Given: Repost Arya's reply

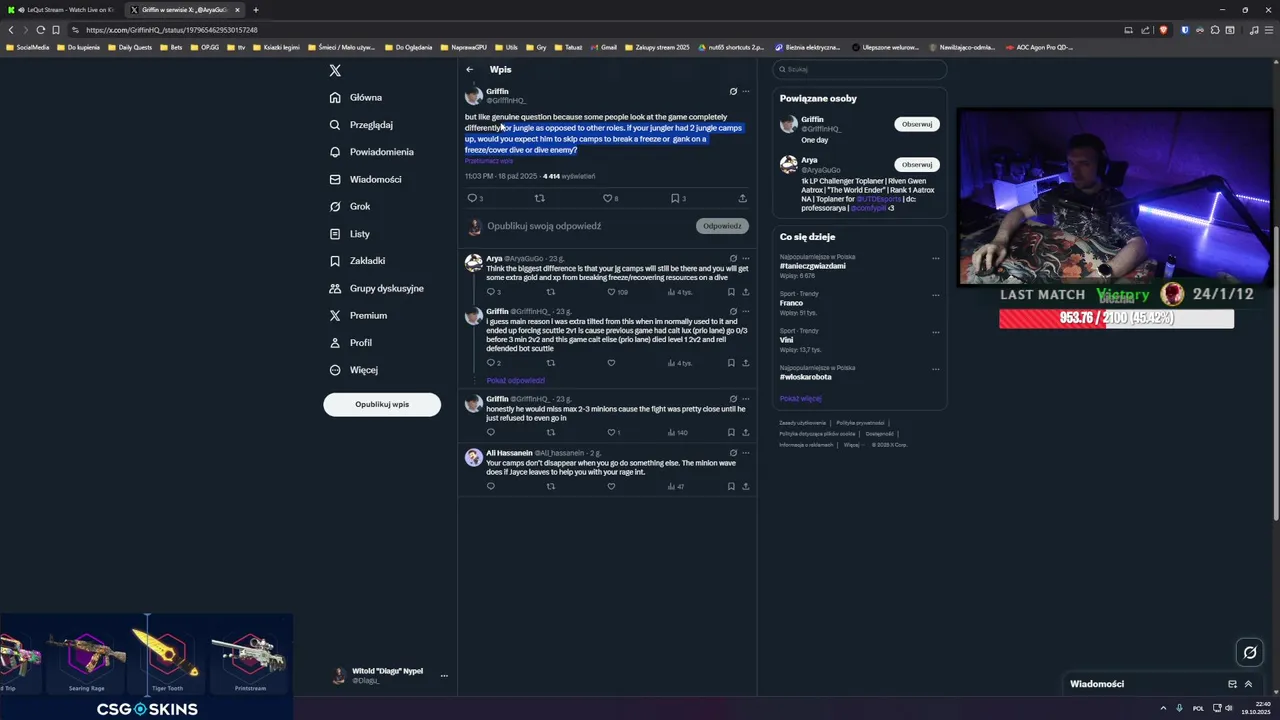Looking at the screenshot, I should [550, 292].
